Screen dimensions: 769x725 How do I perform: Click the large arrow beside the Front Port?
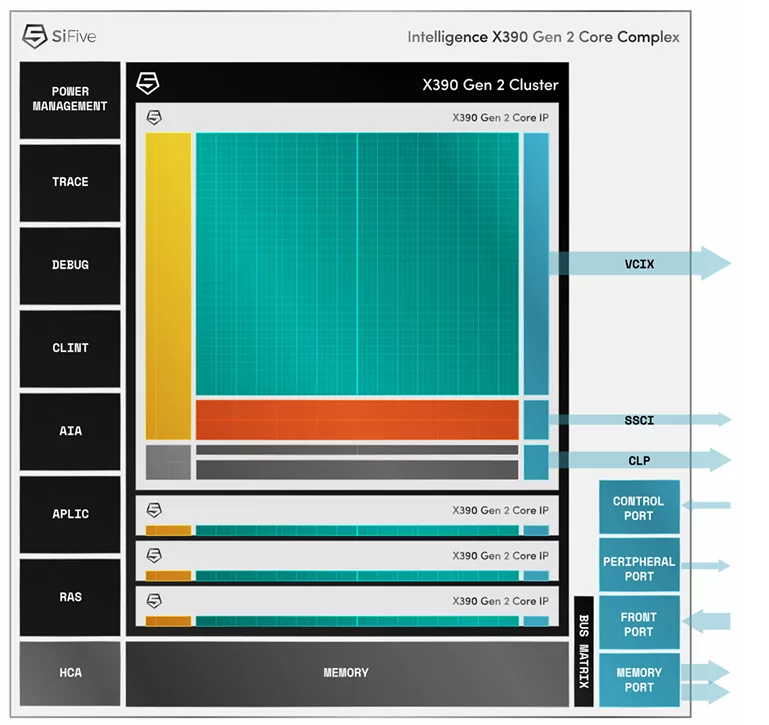pyautogui.click(x=708, y=620)
